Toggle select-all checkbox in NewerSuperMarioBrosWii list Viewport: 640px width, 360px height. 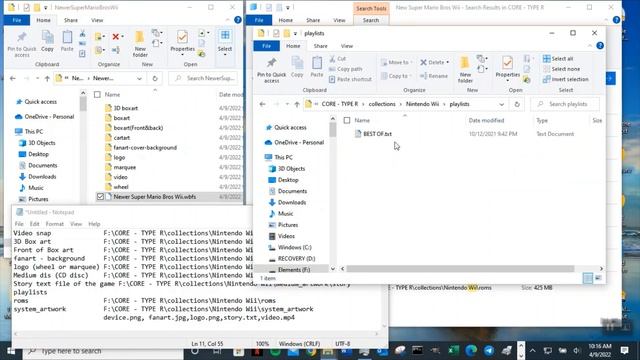97,95
